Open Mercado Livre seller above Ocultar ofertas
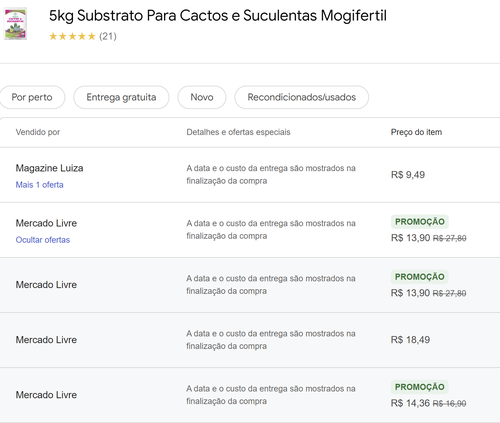 [x=46, y=223]
